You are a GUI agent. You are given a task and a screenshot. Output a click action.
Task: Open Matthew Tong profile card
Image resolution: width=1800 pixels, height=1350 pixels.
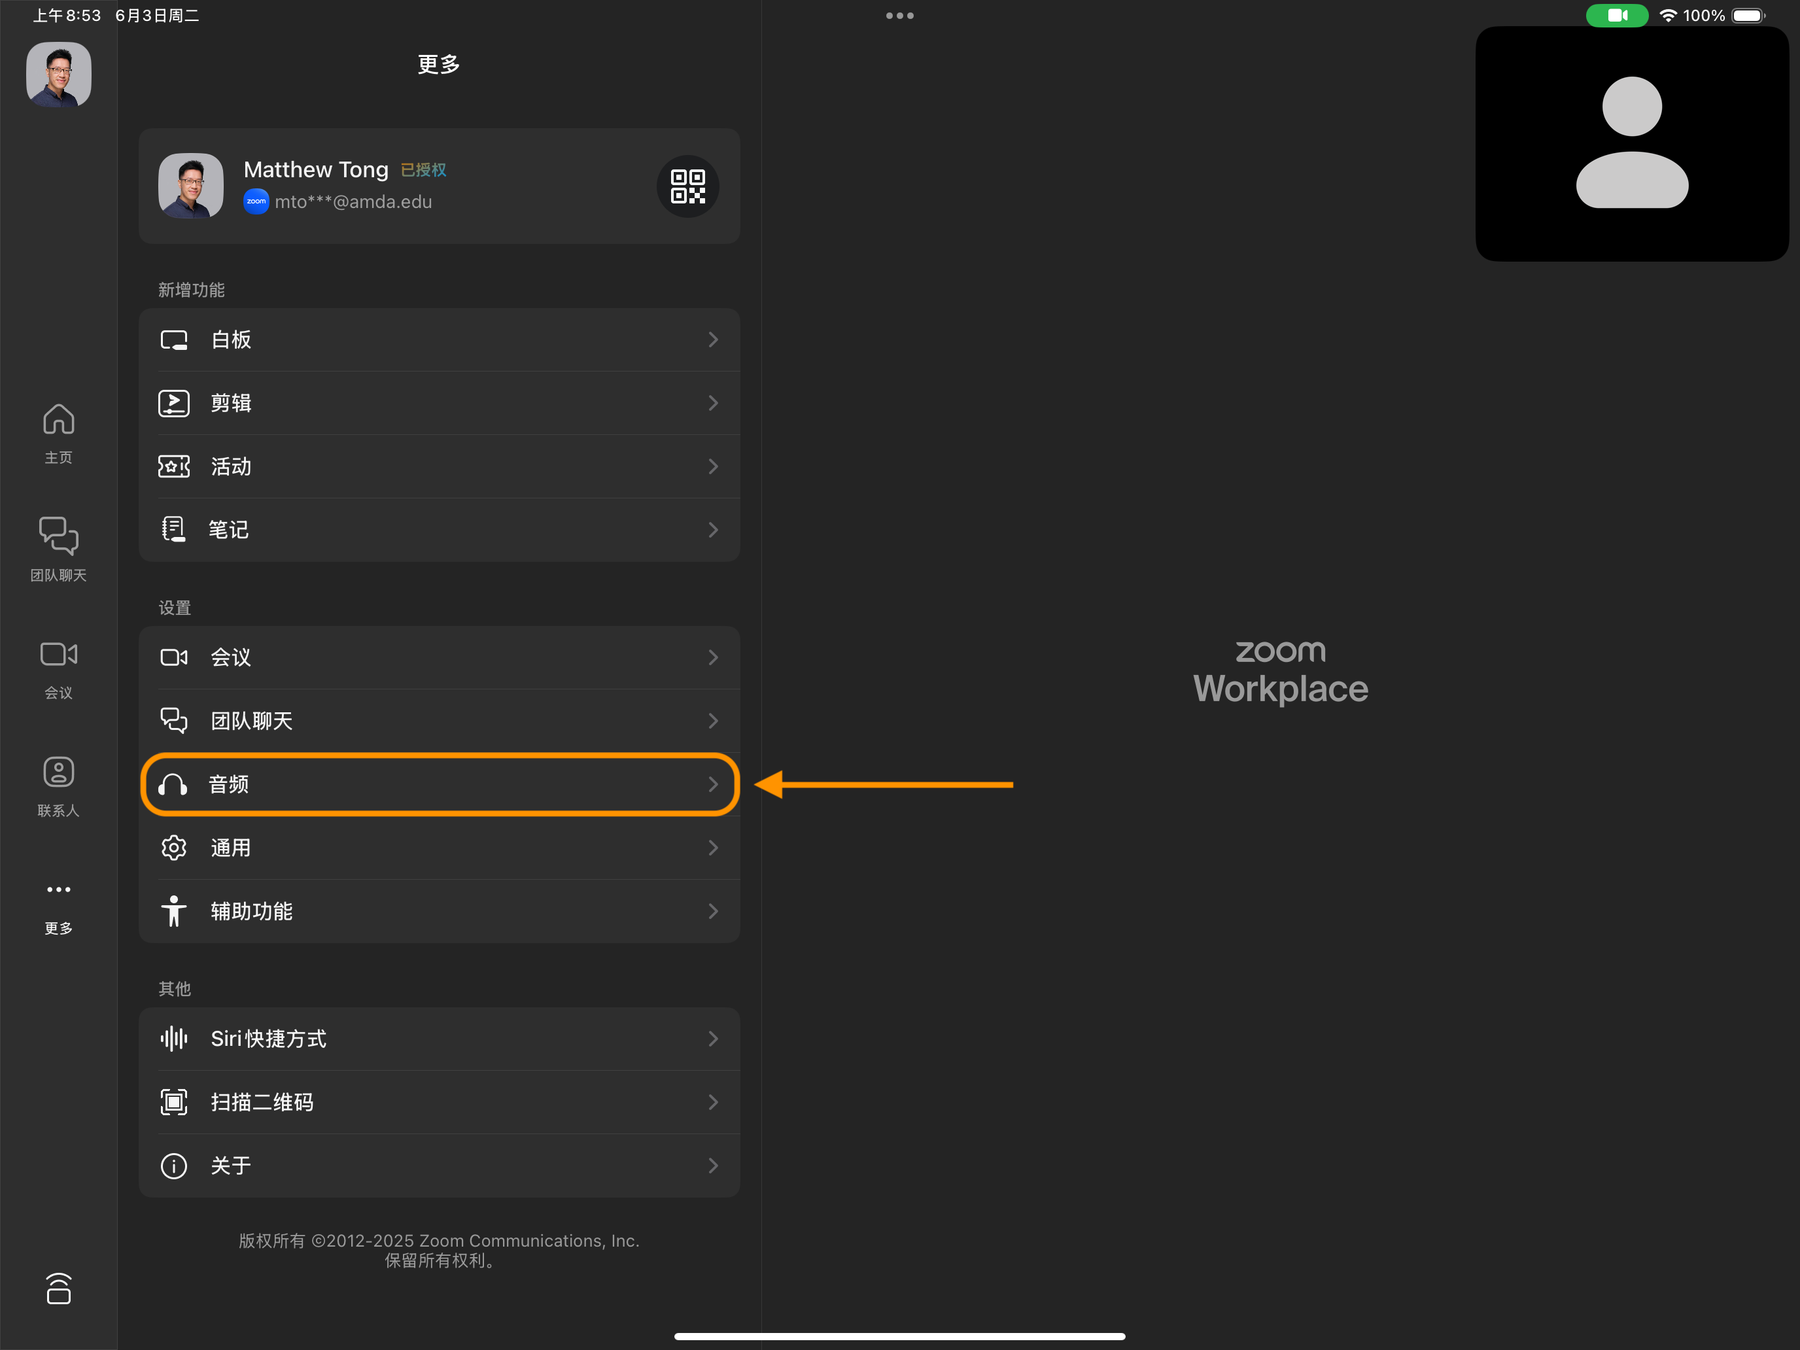click(x=400, y=186)
